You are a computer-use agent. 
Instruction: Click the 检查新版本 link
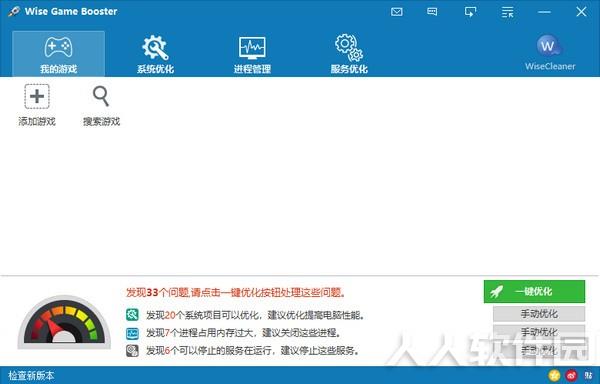[x=31, y=376]
